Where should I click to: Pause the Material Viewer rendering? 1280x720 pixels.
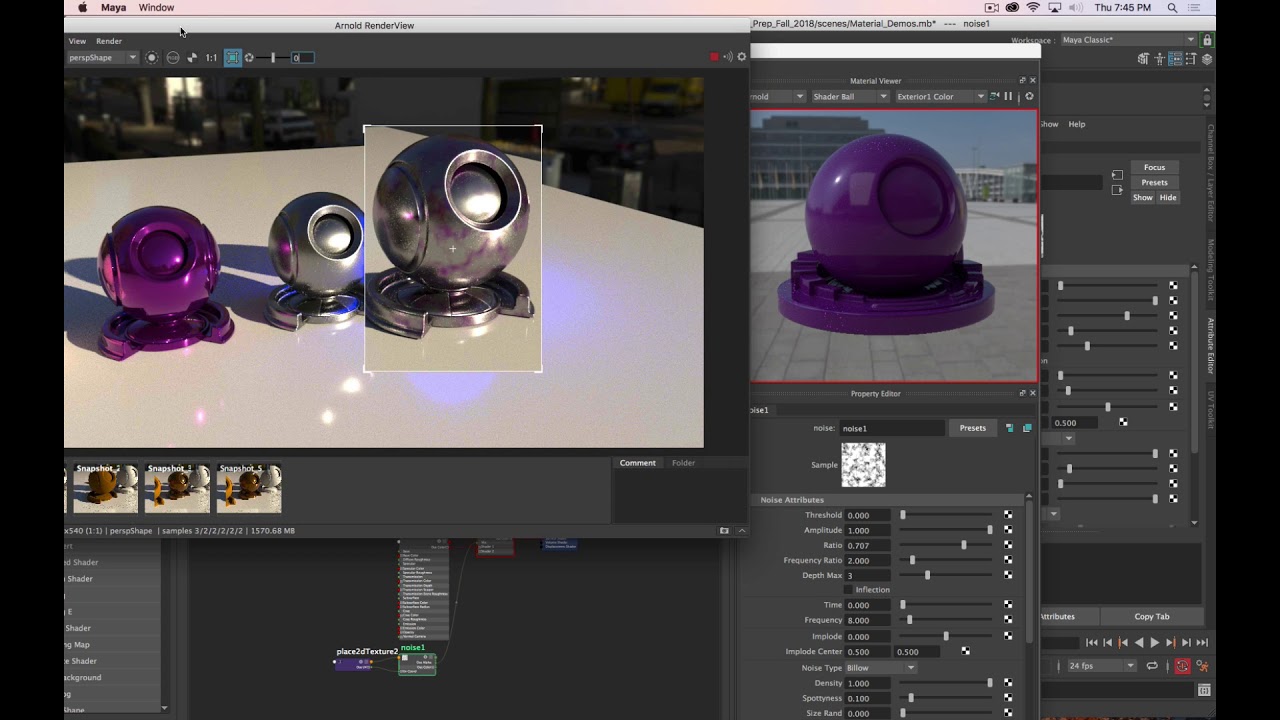point(1008,96)
